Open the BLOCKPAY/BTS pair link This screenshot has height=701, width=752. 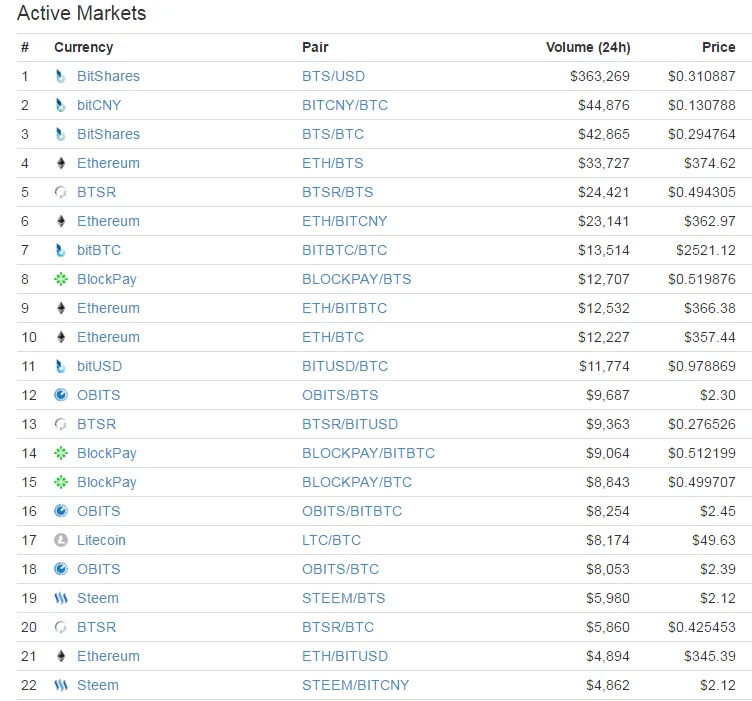[x=357, y=279]
